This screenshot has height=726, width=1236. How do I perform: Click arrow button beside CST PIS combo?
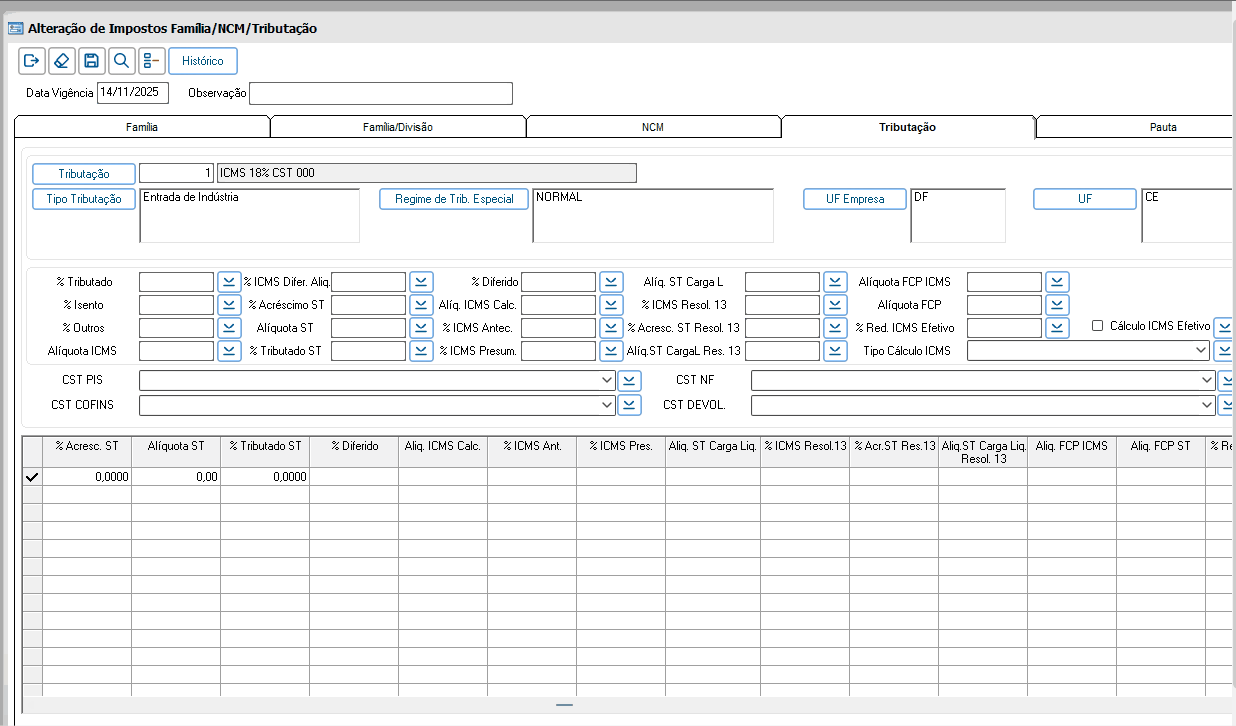pyautogui.click(x=629, y=381)
